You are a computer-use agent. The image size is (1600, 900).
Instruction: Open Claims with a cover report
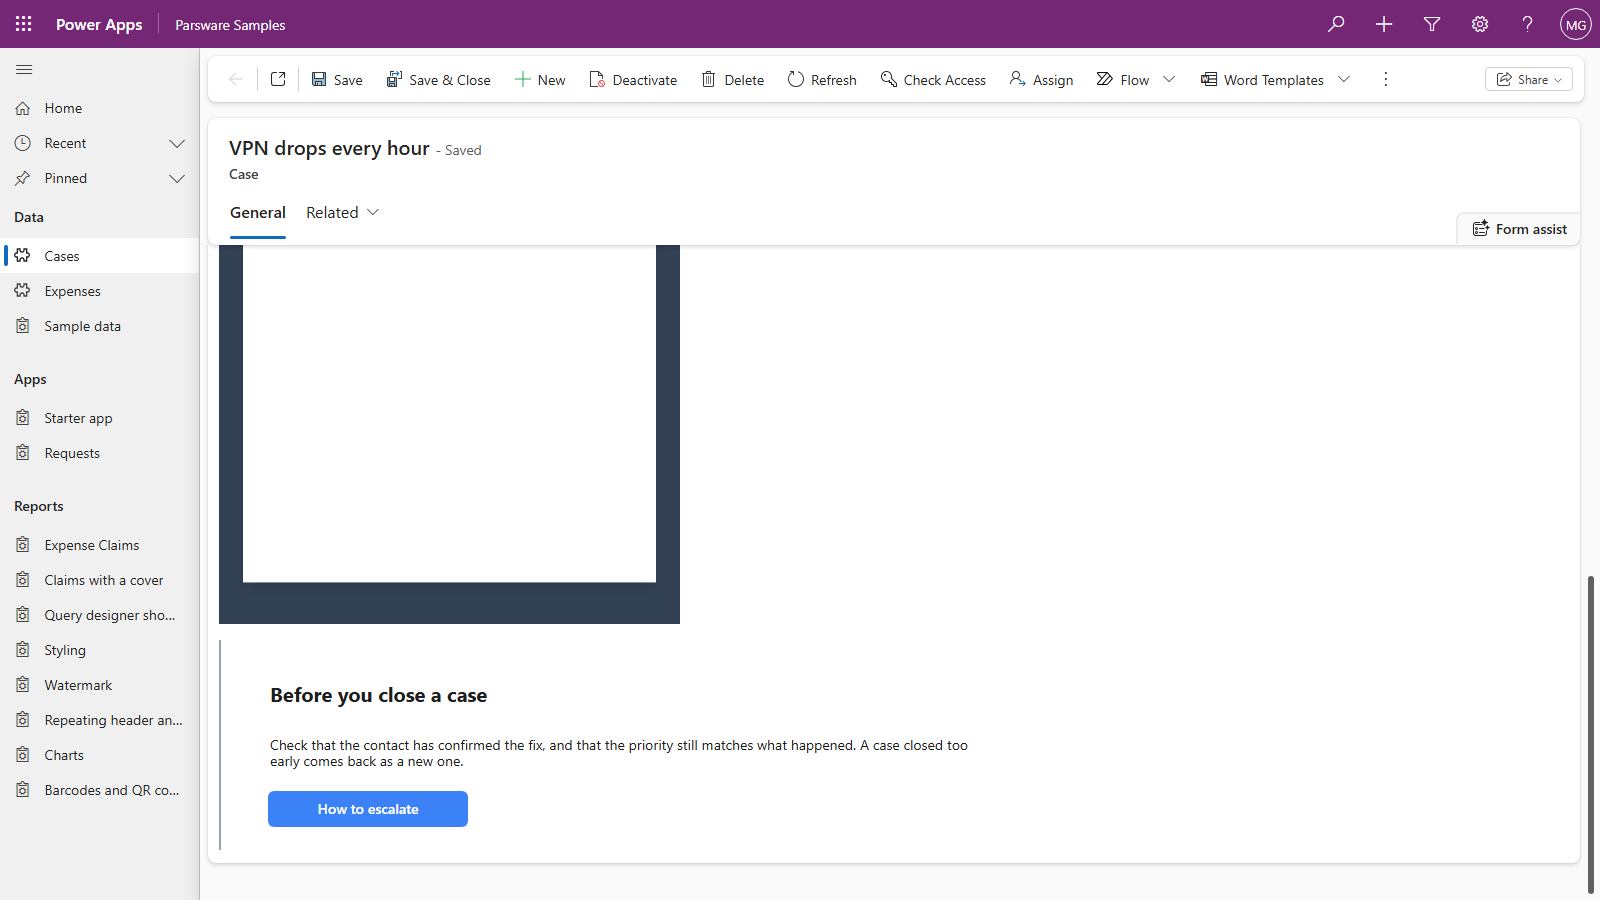100,580
